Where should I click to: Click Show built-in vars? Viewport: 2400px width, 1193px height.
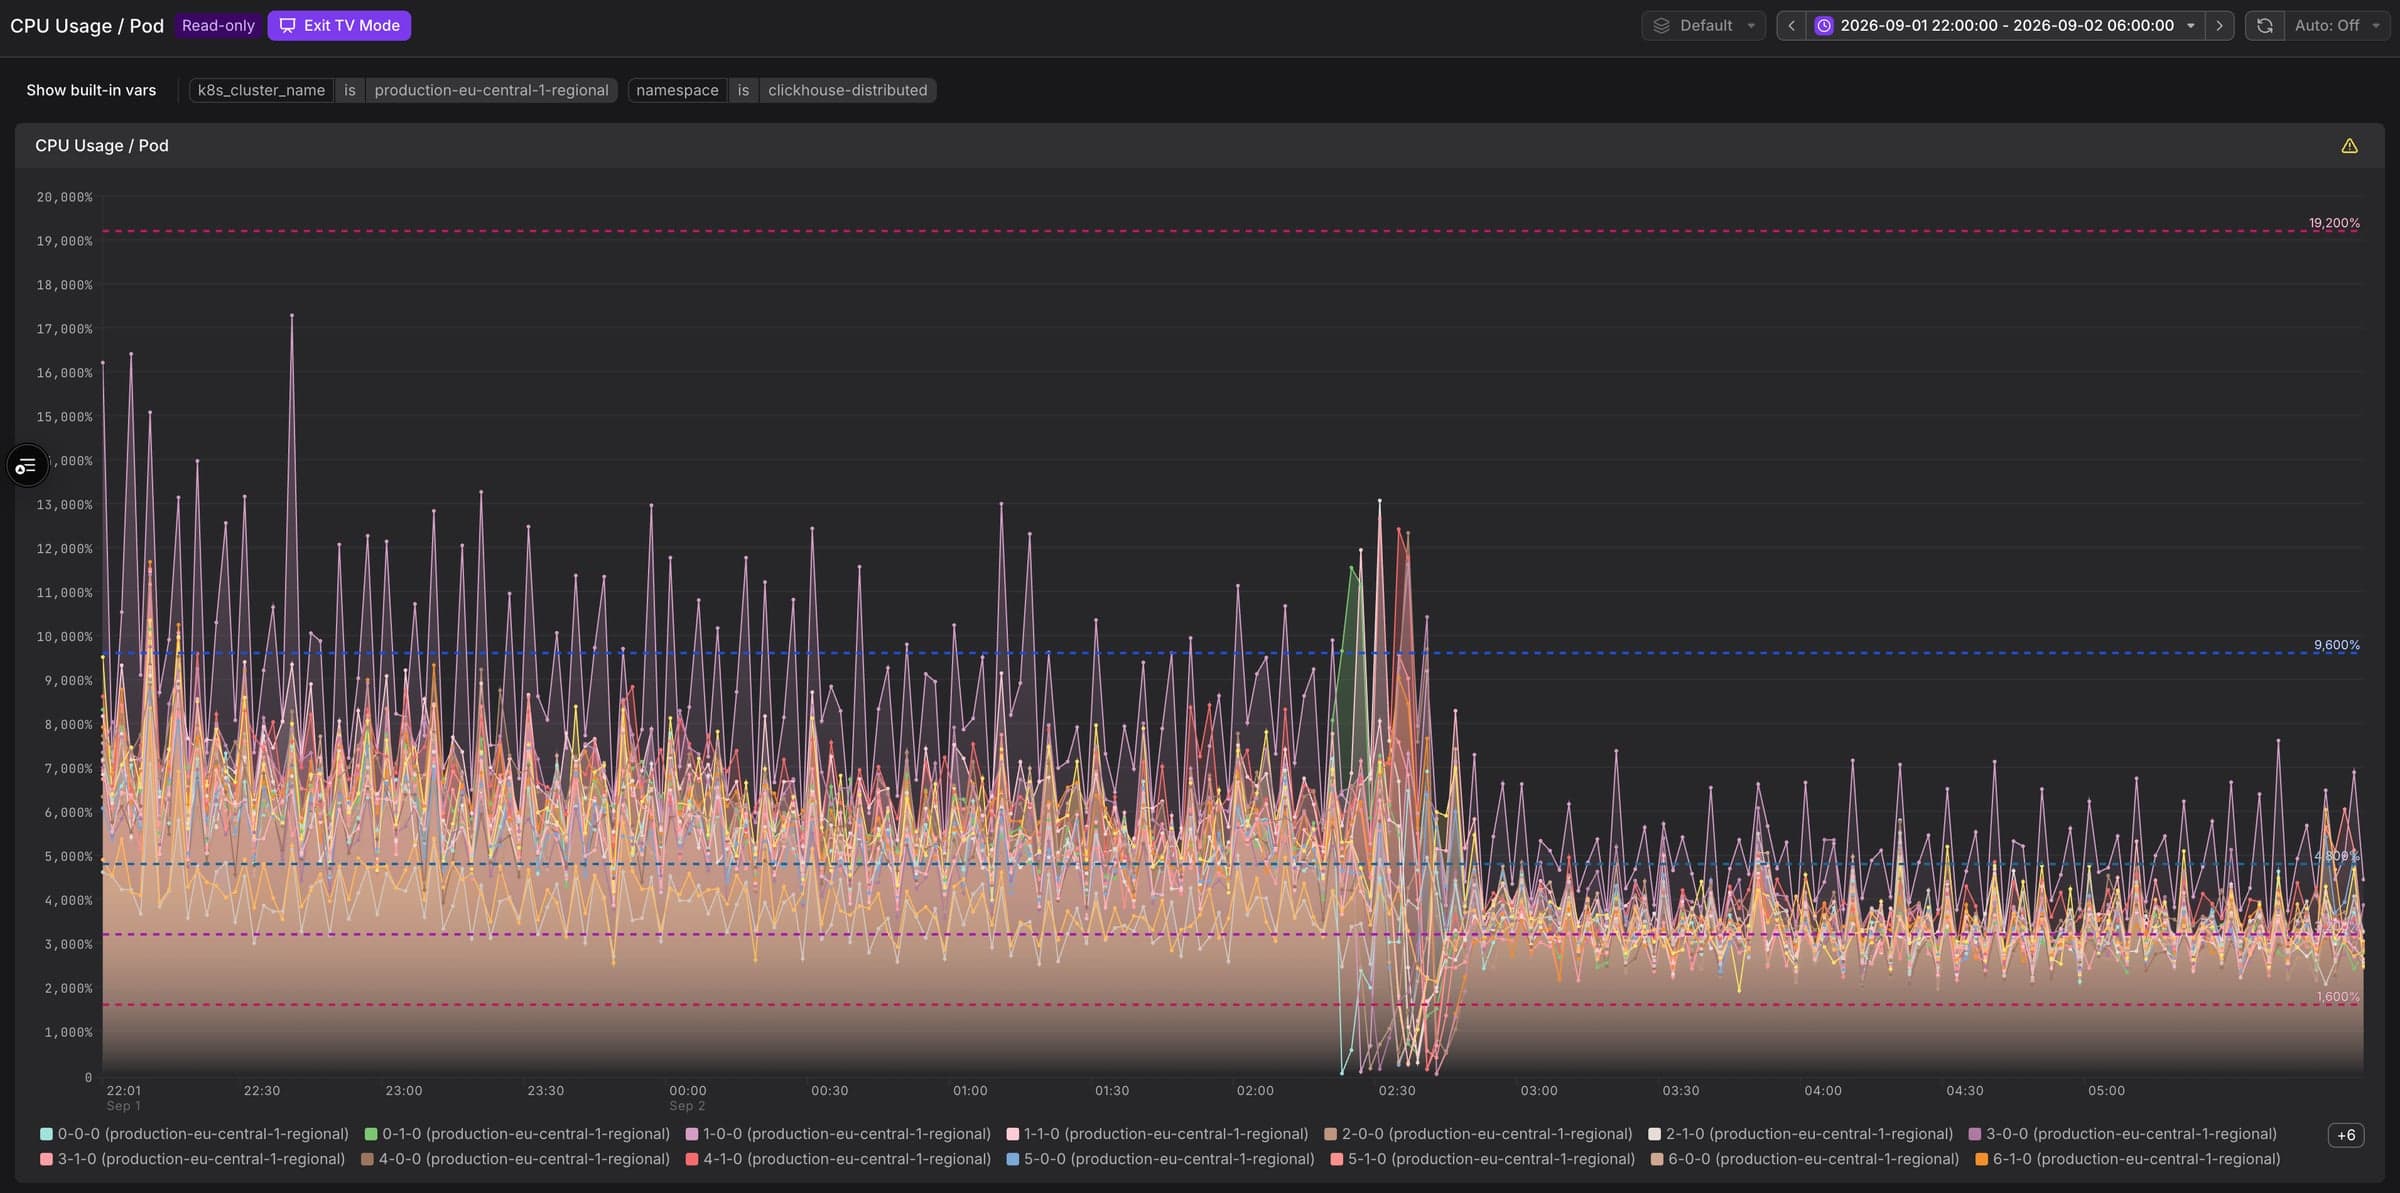click(91, 90)
